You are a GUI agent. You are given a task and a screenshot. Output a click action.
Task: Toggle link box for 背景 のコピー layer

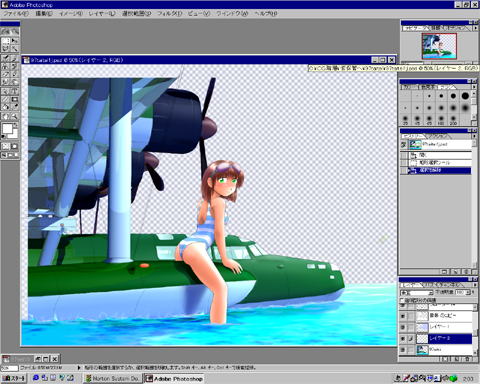411,315
